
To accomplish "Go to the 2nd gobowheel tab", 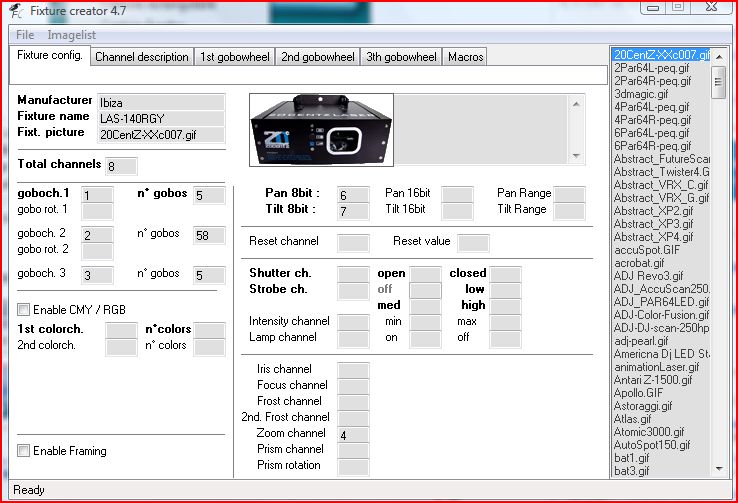I will coord(317,57).
